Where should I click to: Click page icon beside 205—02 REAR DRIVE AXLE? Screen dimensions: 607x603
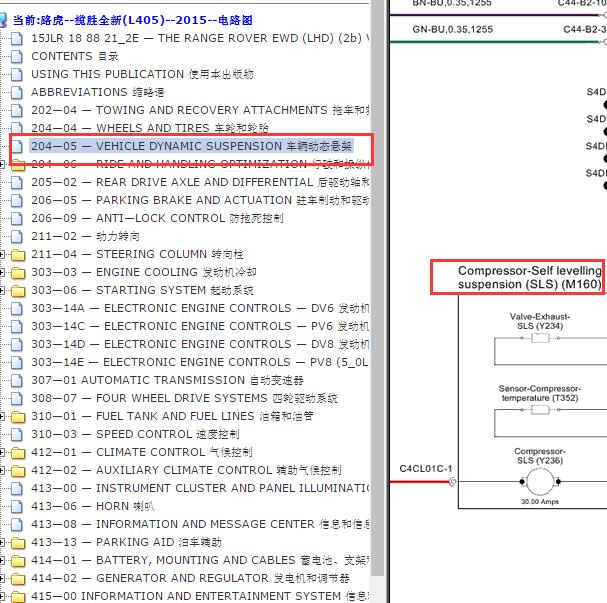(17, 182)
